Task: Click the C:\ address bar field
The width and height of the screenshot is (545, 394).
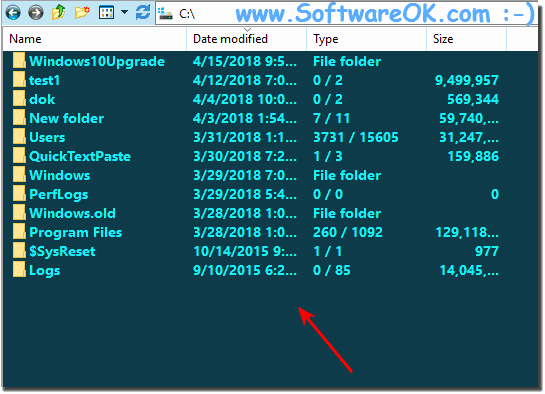Action: [x=346, y=14]
